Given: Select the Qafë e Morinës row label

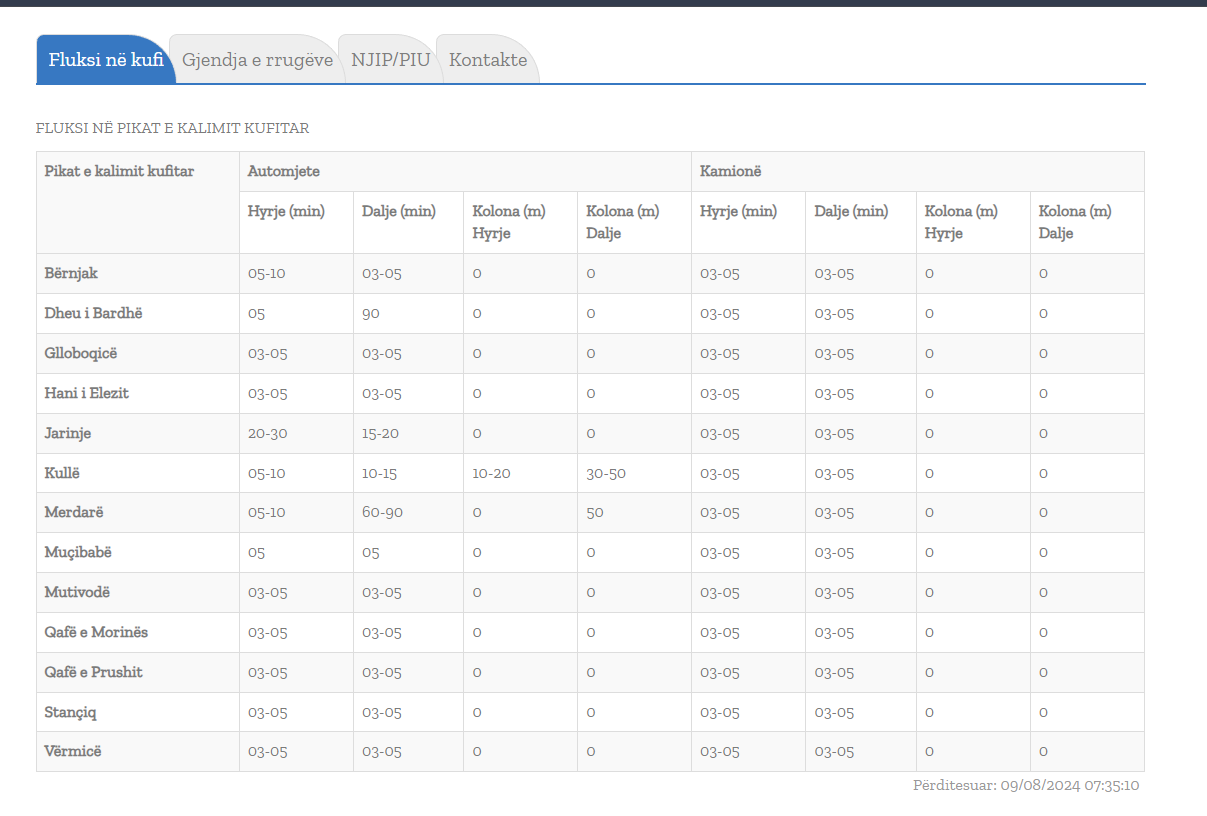Looking at the screenshot, I should pos(96,632).
